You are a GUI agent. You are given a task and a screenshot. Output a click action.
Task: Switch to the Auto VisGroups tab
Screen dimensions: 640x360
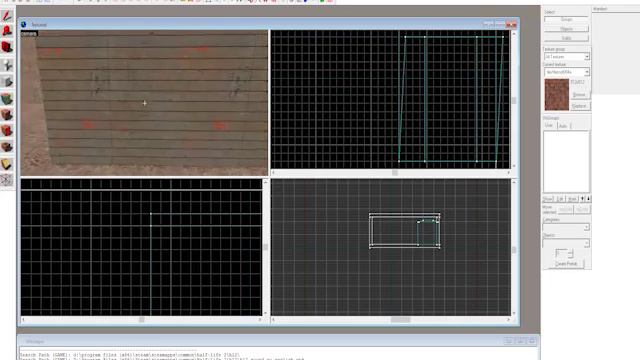(x=563, y=126)
